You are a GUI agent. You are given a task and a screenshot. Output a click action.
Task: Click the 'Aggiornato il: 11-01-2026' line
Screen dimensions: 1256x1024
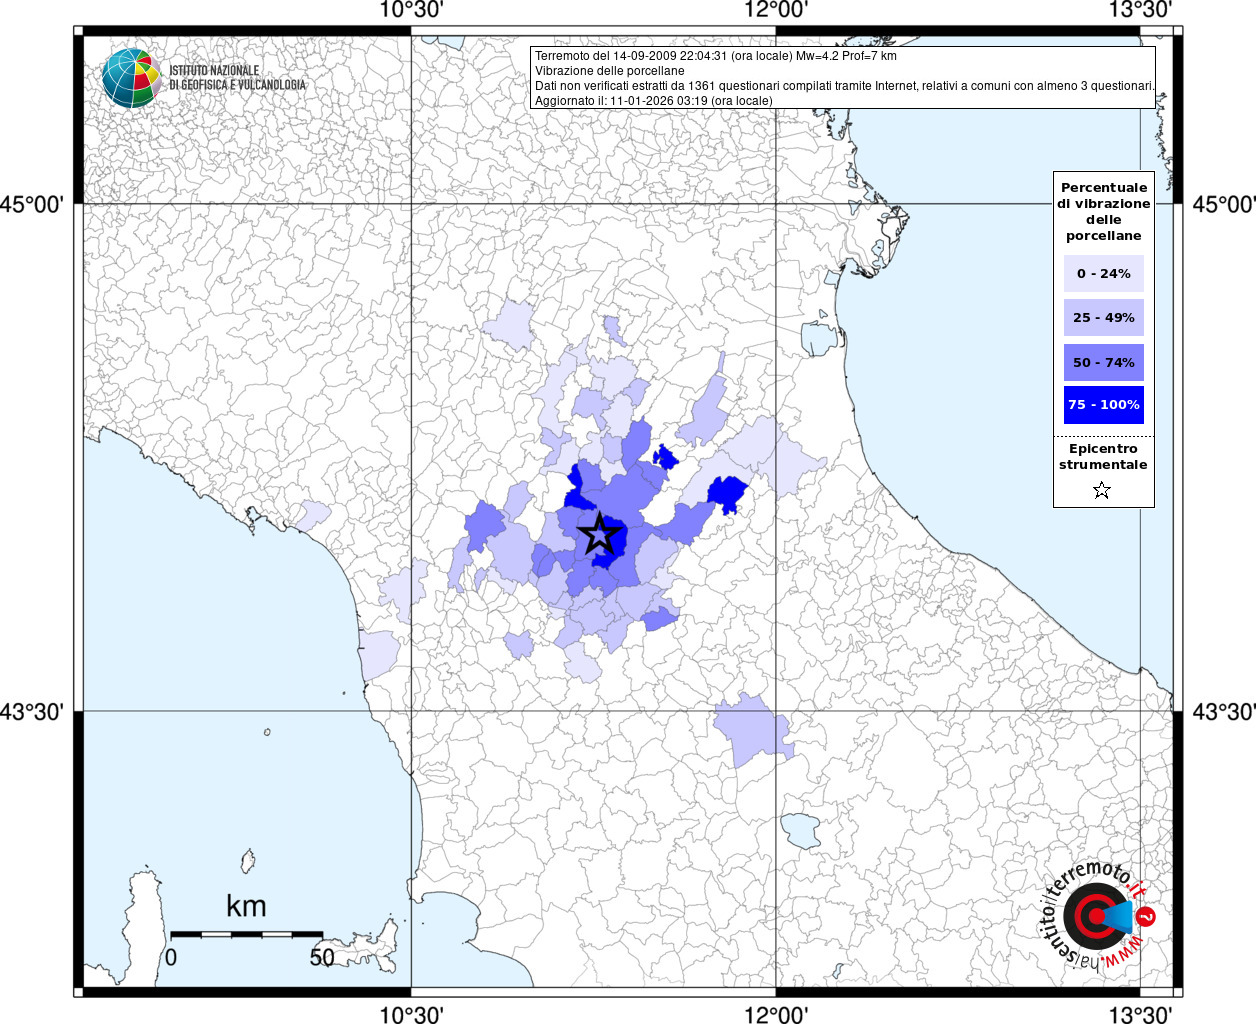click(x=654, y=101)
